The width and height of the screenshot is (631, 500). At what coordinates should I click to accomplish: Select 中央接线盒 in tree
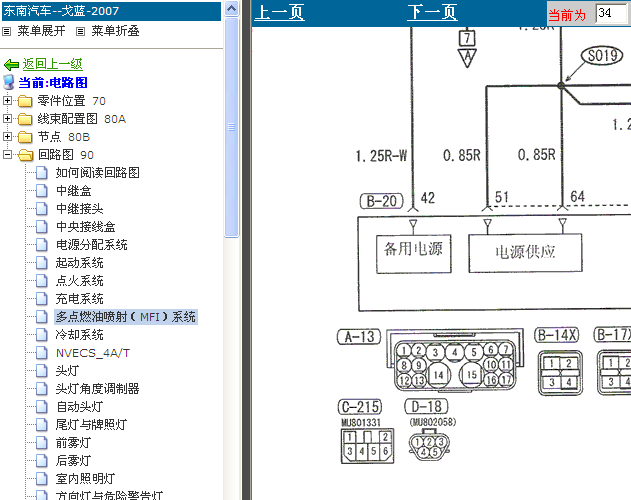coord(86,227)
